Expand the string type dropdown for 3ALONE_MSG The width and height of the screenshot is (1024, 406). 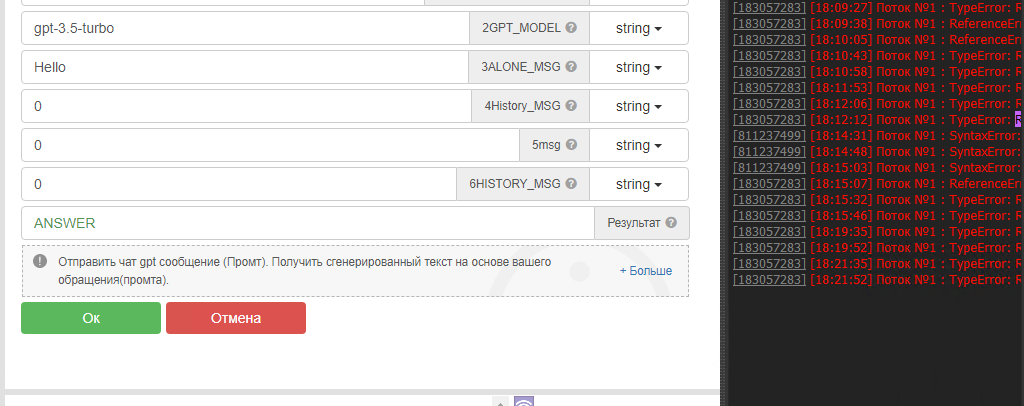pos(639,67)
